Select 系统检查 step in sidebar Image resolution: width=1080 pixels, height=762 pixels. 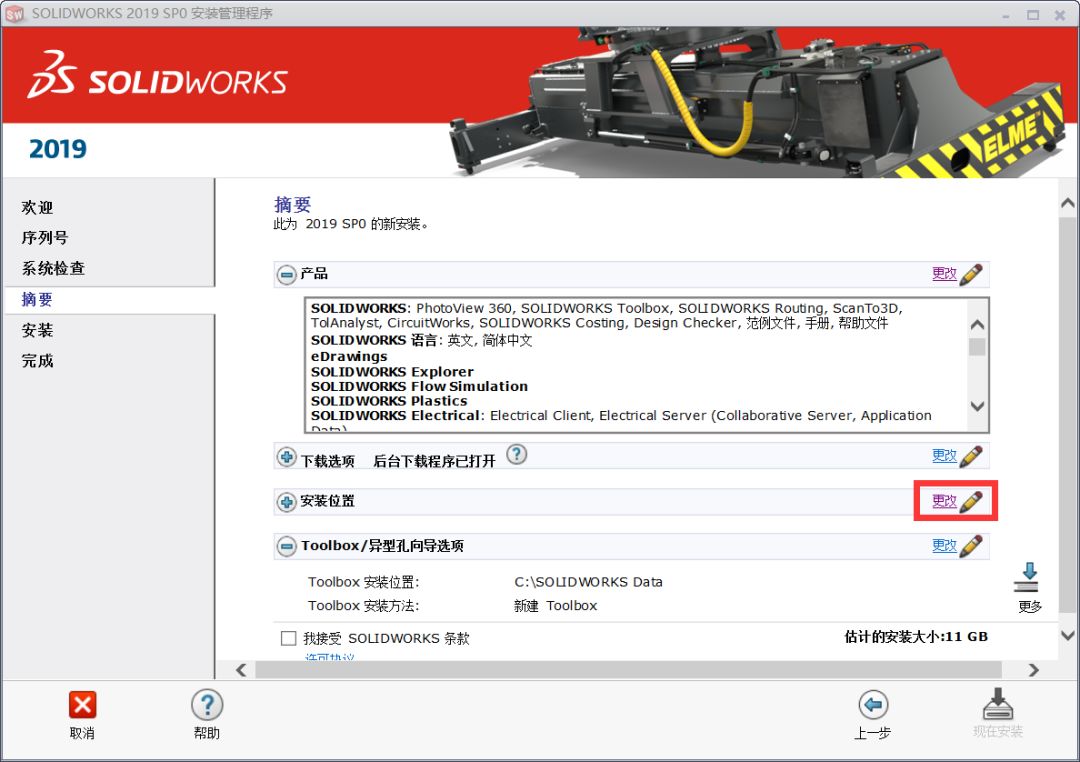[x=53, y=269]
